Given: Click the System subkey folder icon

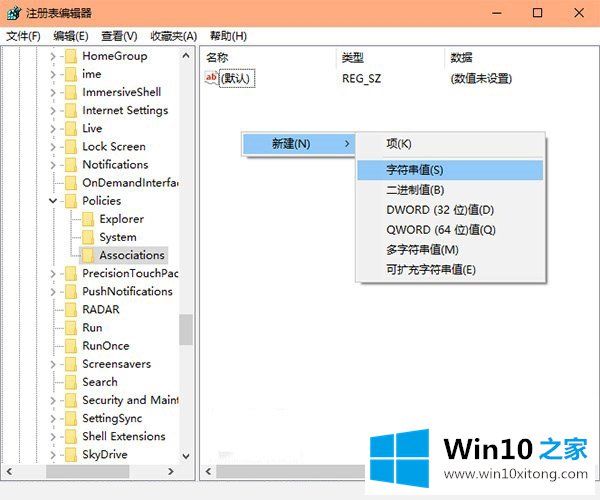Looking at the screenshot, I should click(88, 237).
